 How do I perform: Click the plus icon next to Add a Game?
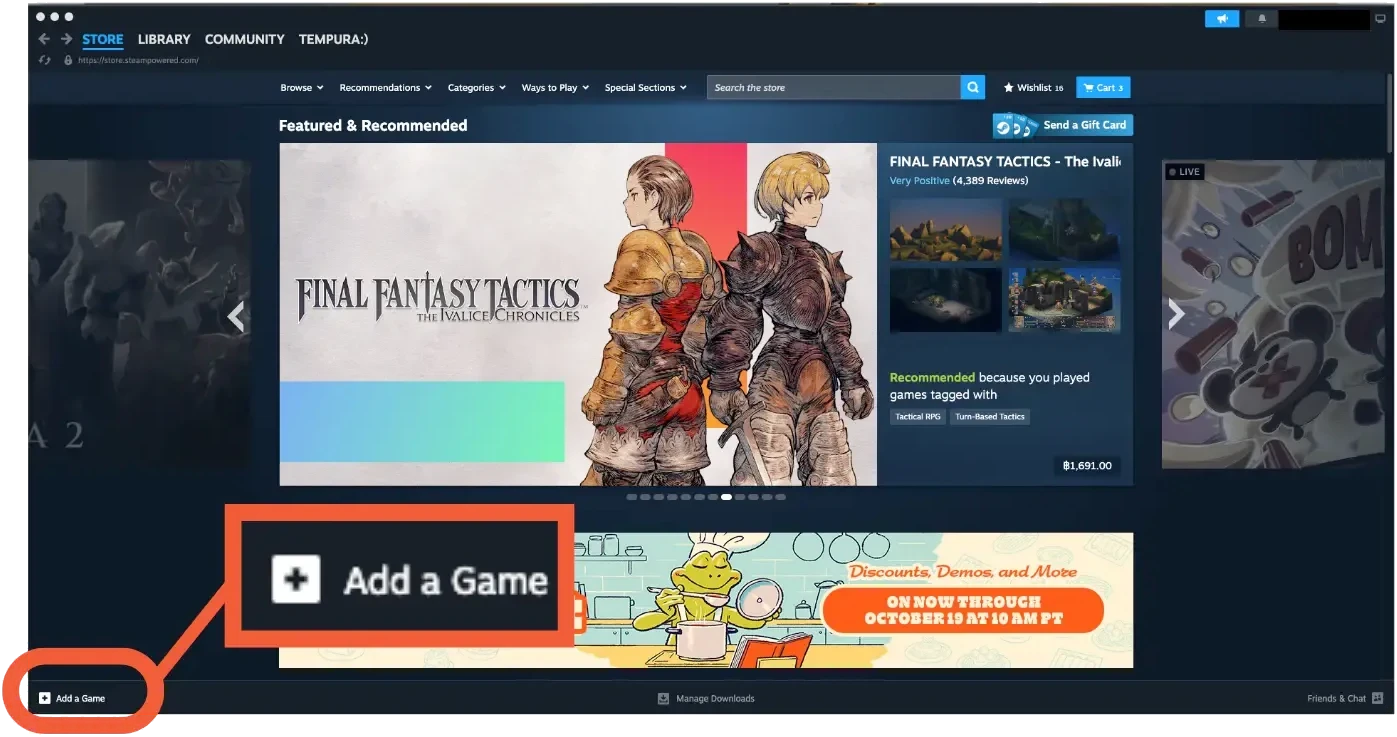point(44,698)
